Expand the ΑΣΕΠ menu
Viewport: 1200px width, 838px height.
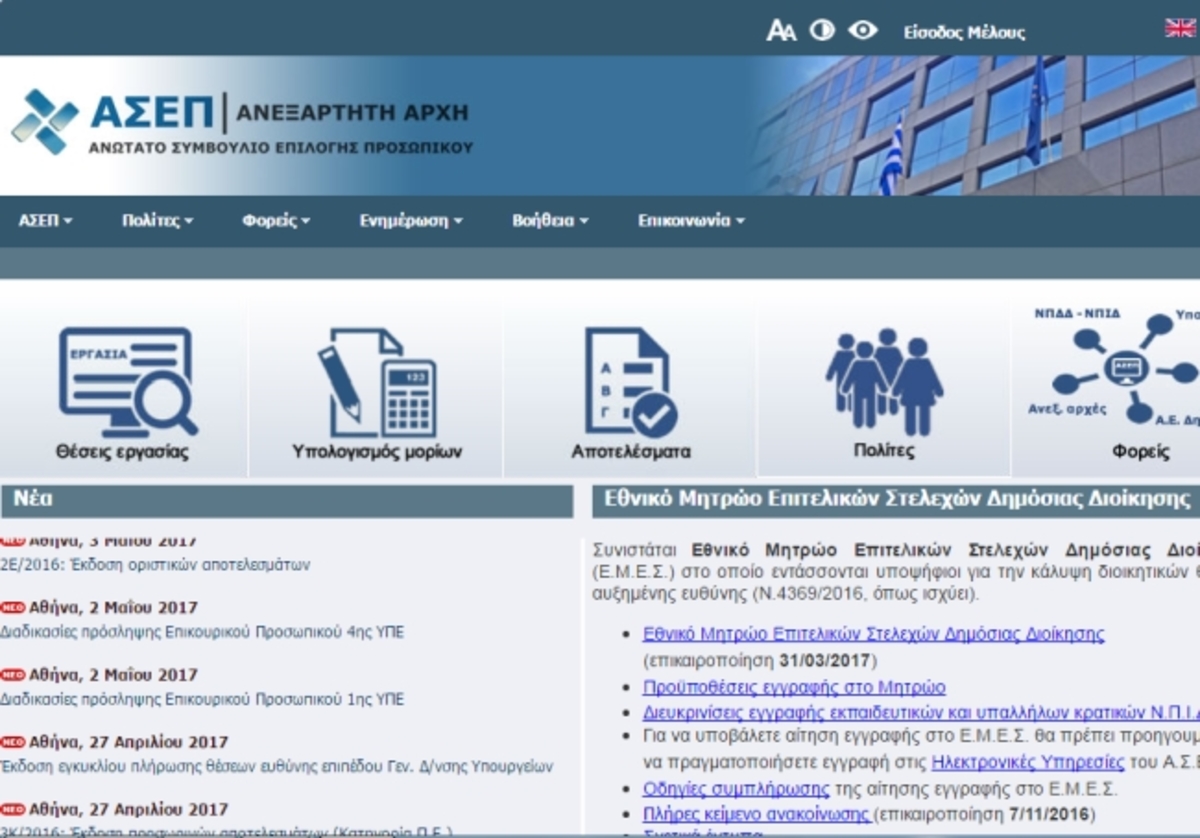tap(46, 221)
